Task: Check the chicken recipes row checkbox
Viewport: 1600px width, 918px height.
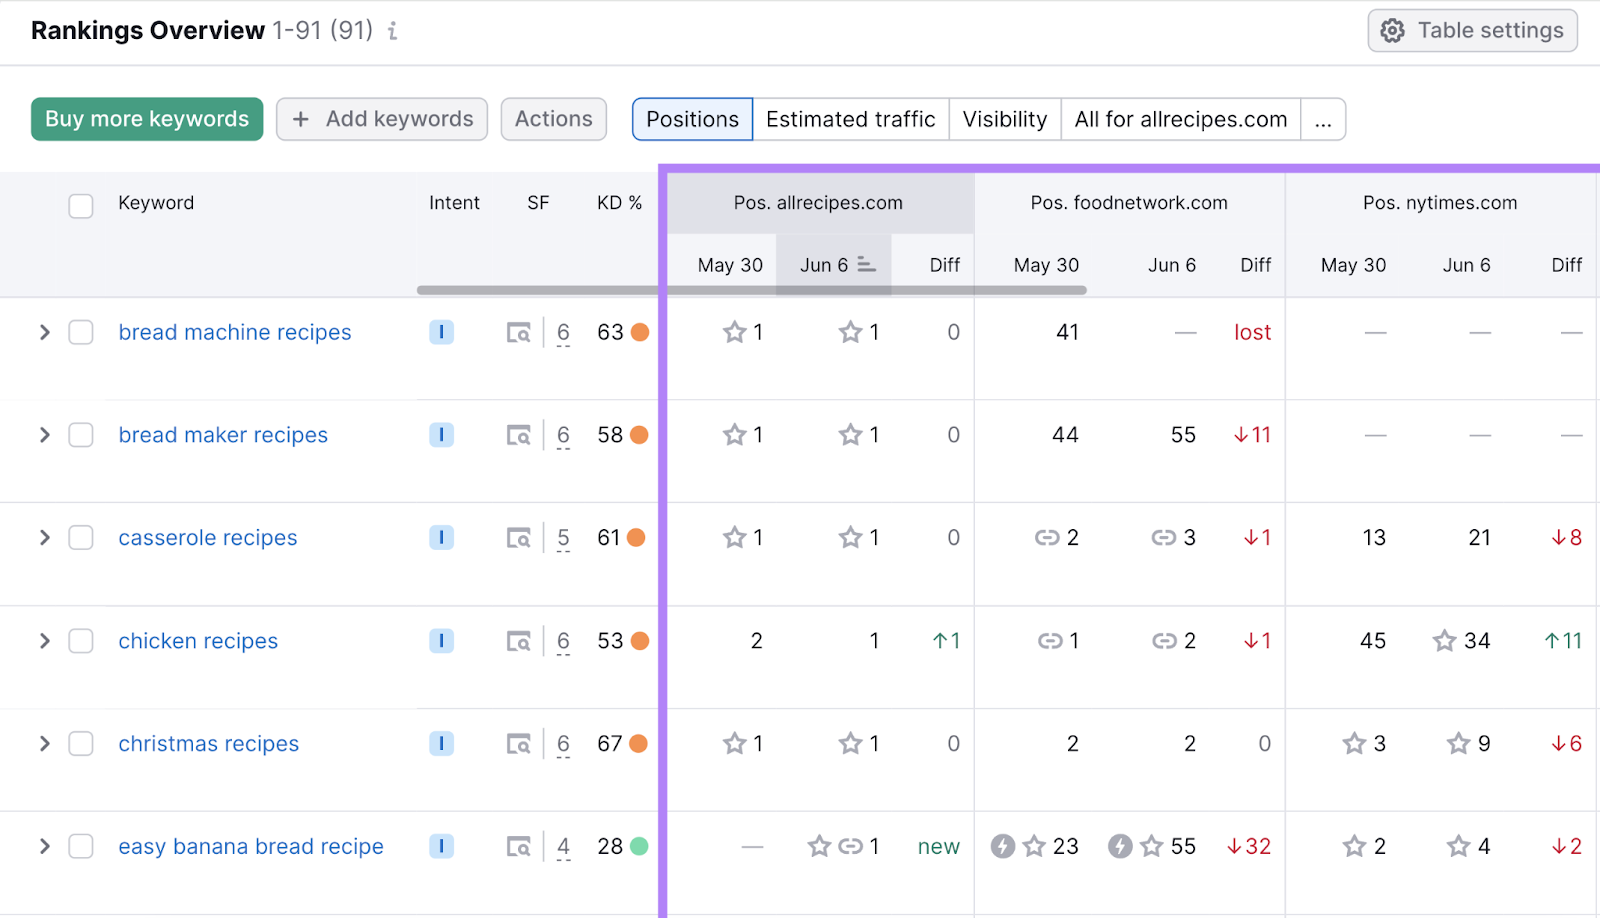Action: [81, 641]
